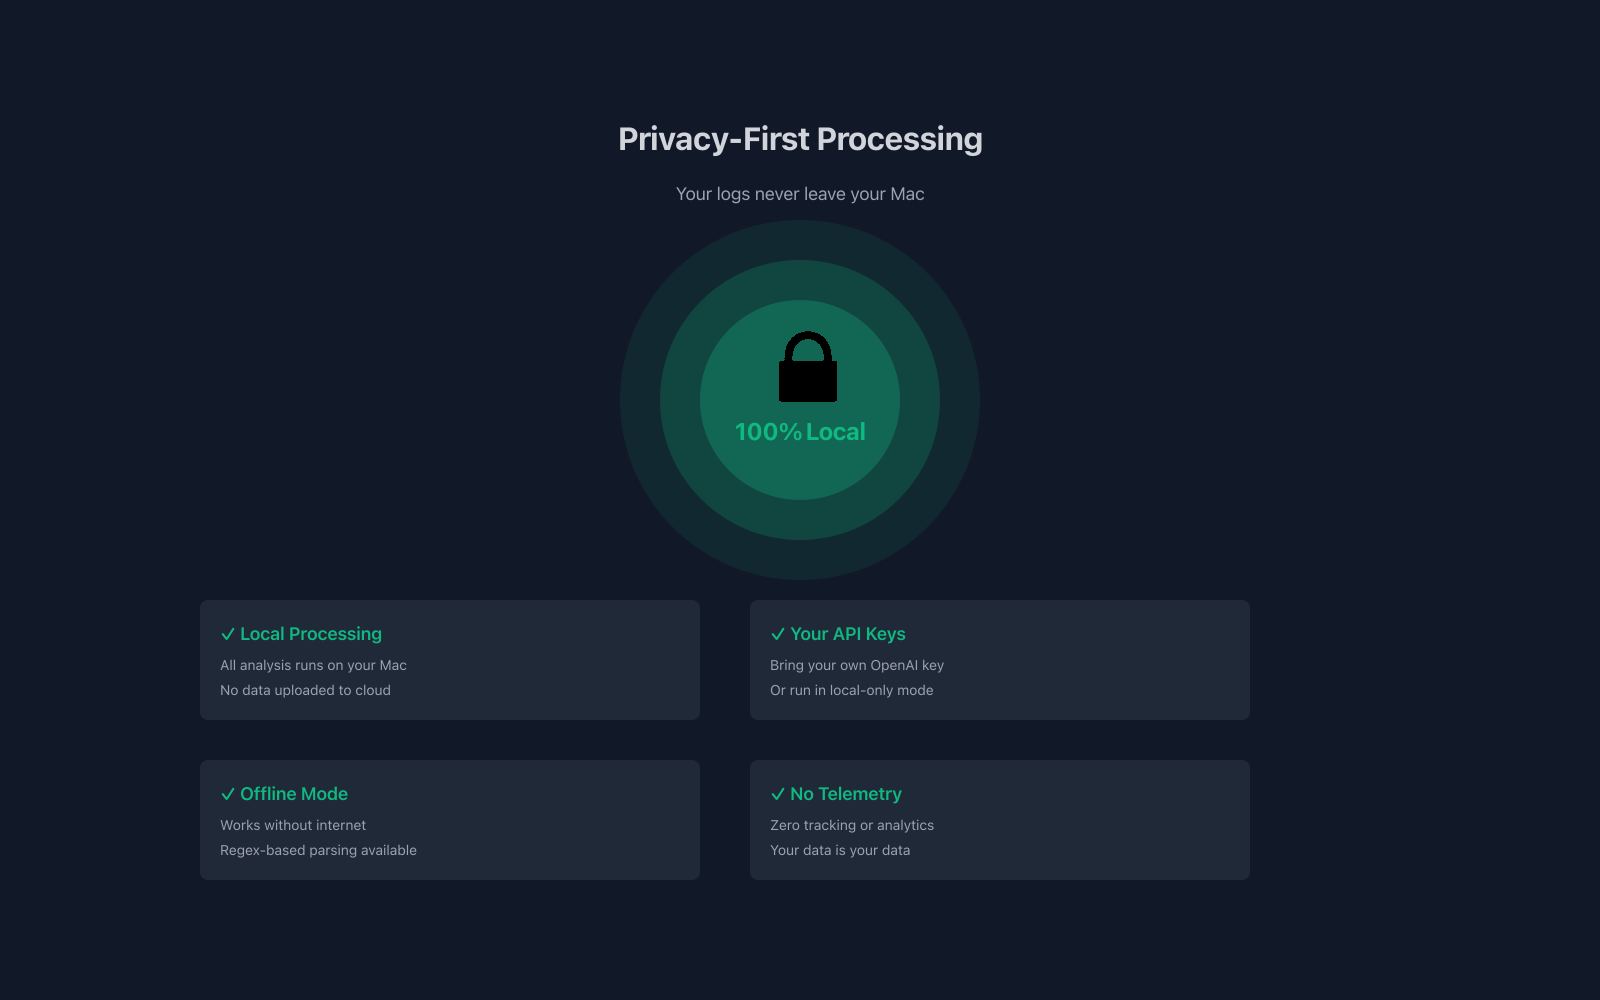1600x1000 pixels.
Task: Click "Or run in local-only mode" text
Action: (x=852, y=690)
